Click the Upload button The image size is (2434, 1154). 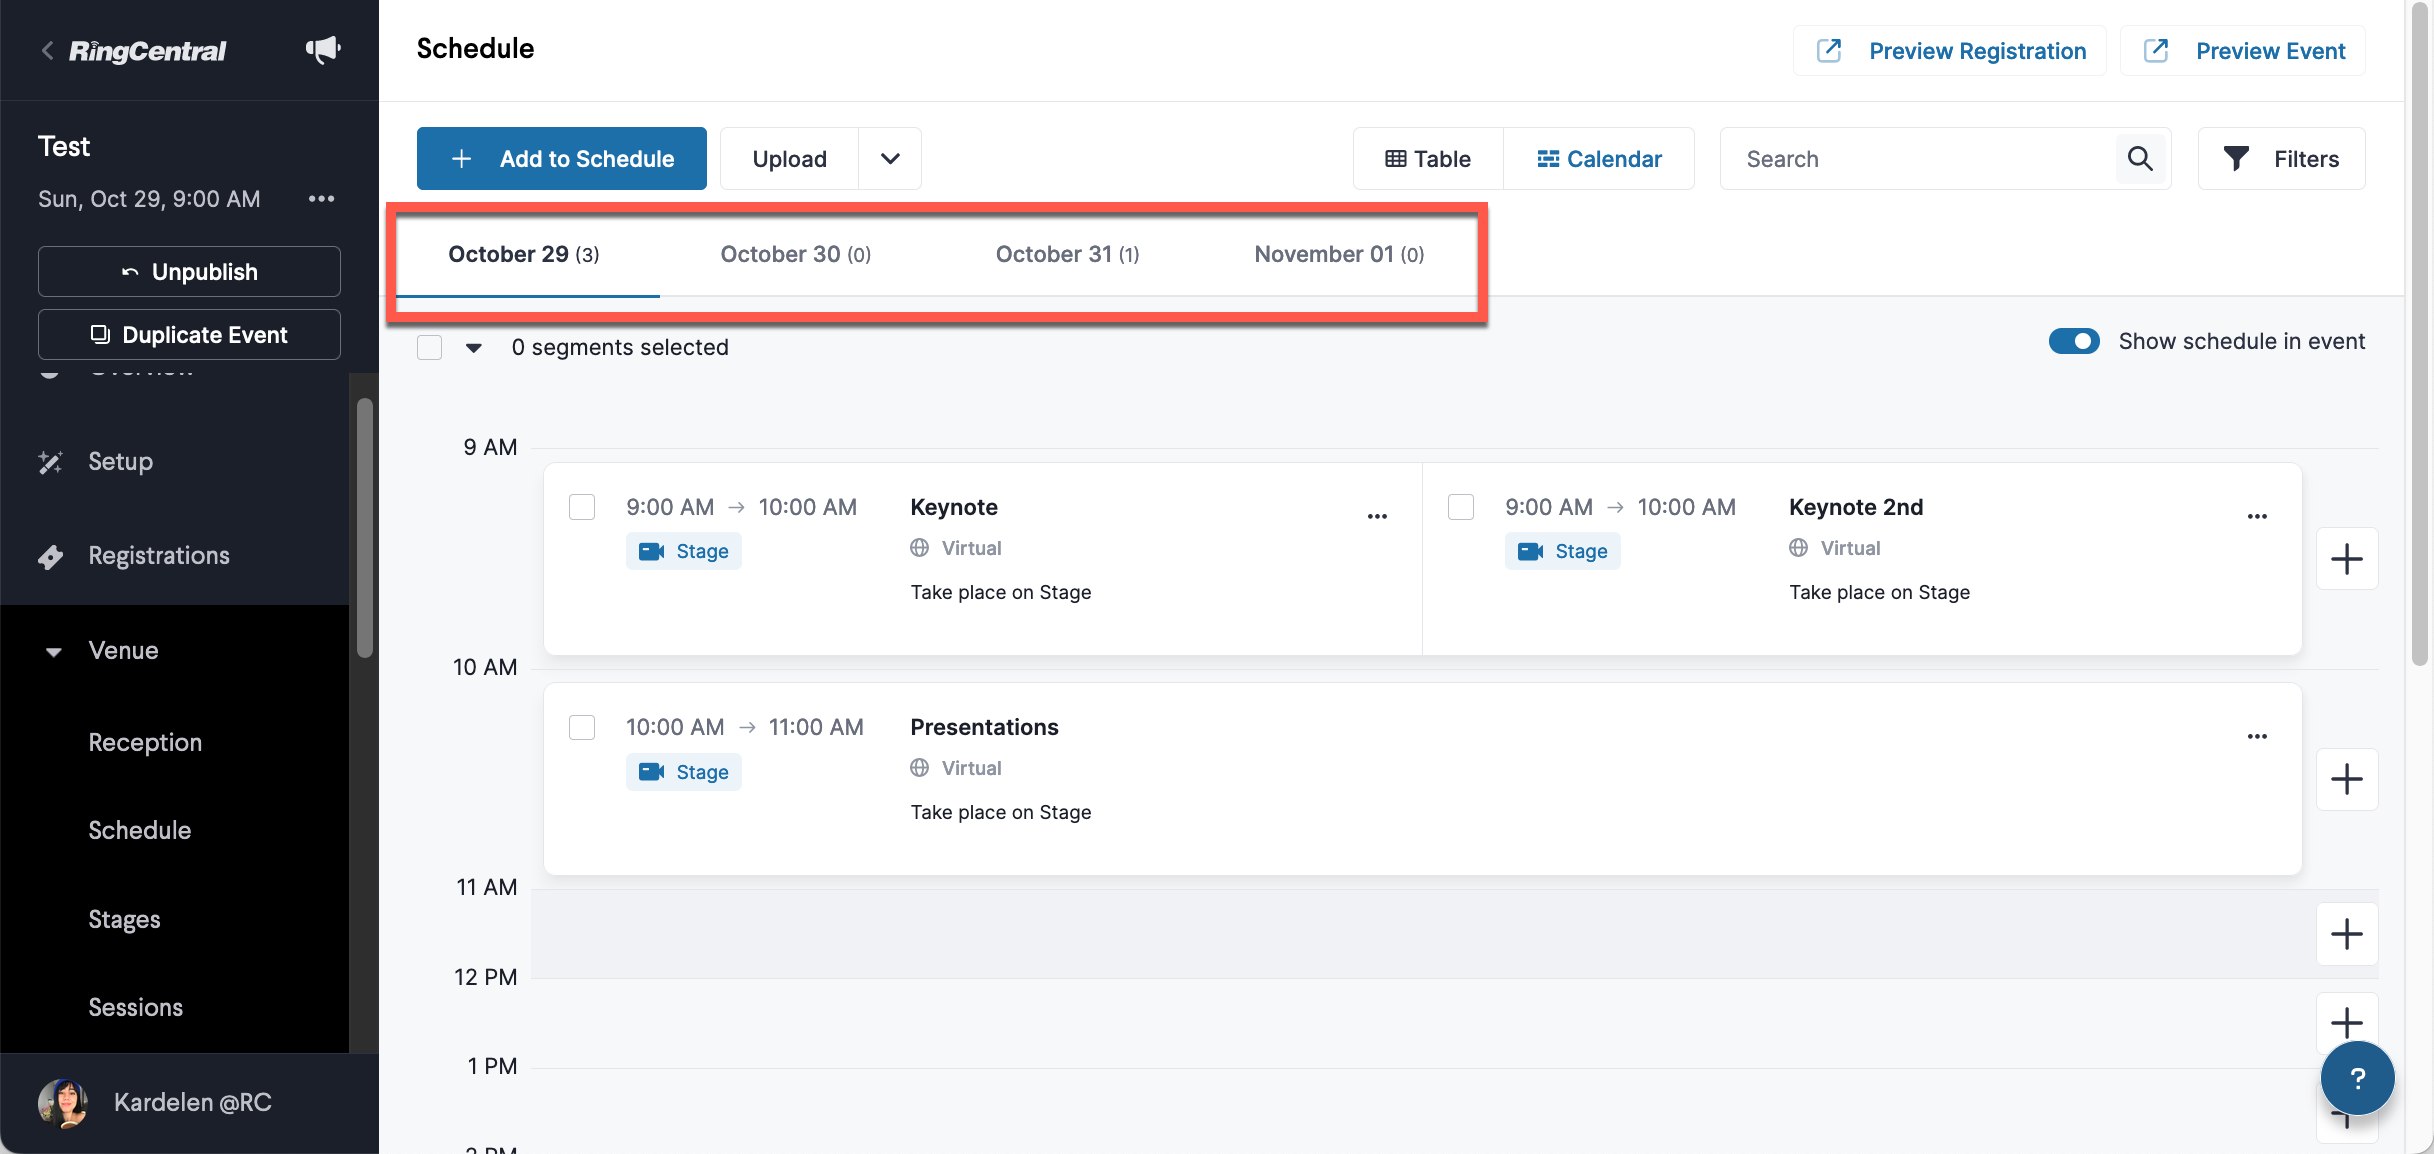[789, 158]
